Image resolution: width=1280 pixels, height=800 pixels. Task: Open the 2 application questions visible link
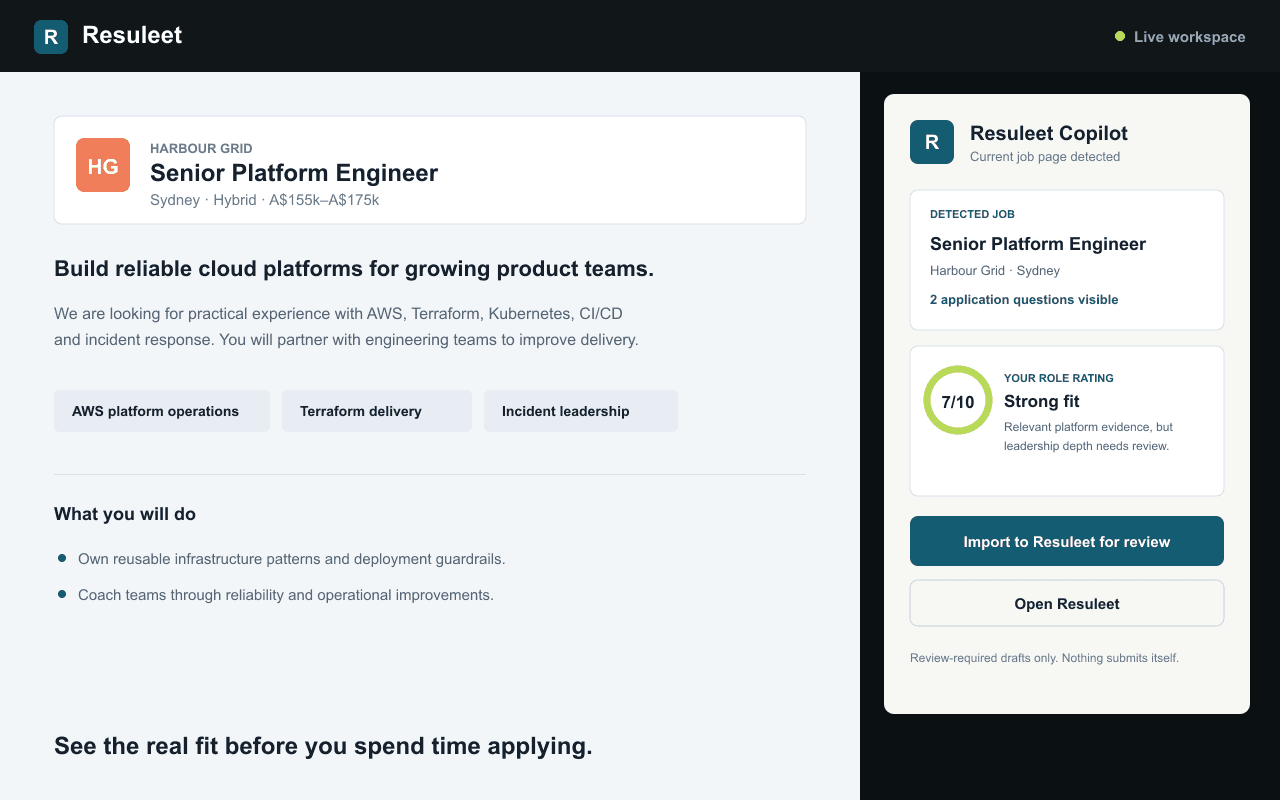(x=1024, y=300)
